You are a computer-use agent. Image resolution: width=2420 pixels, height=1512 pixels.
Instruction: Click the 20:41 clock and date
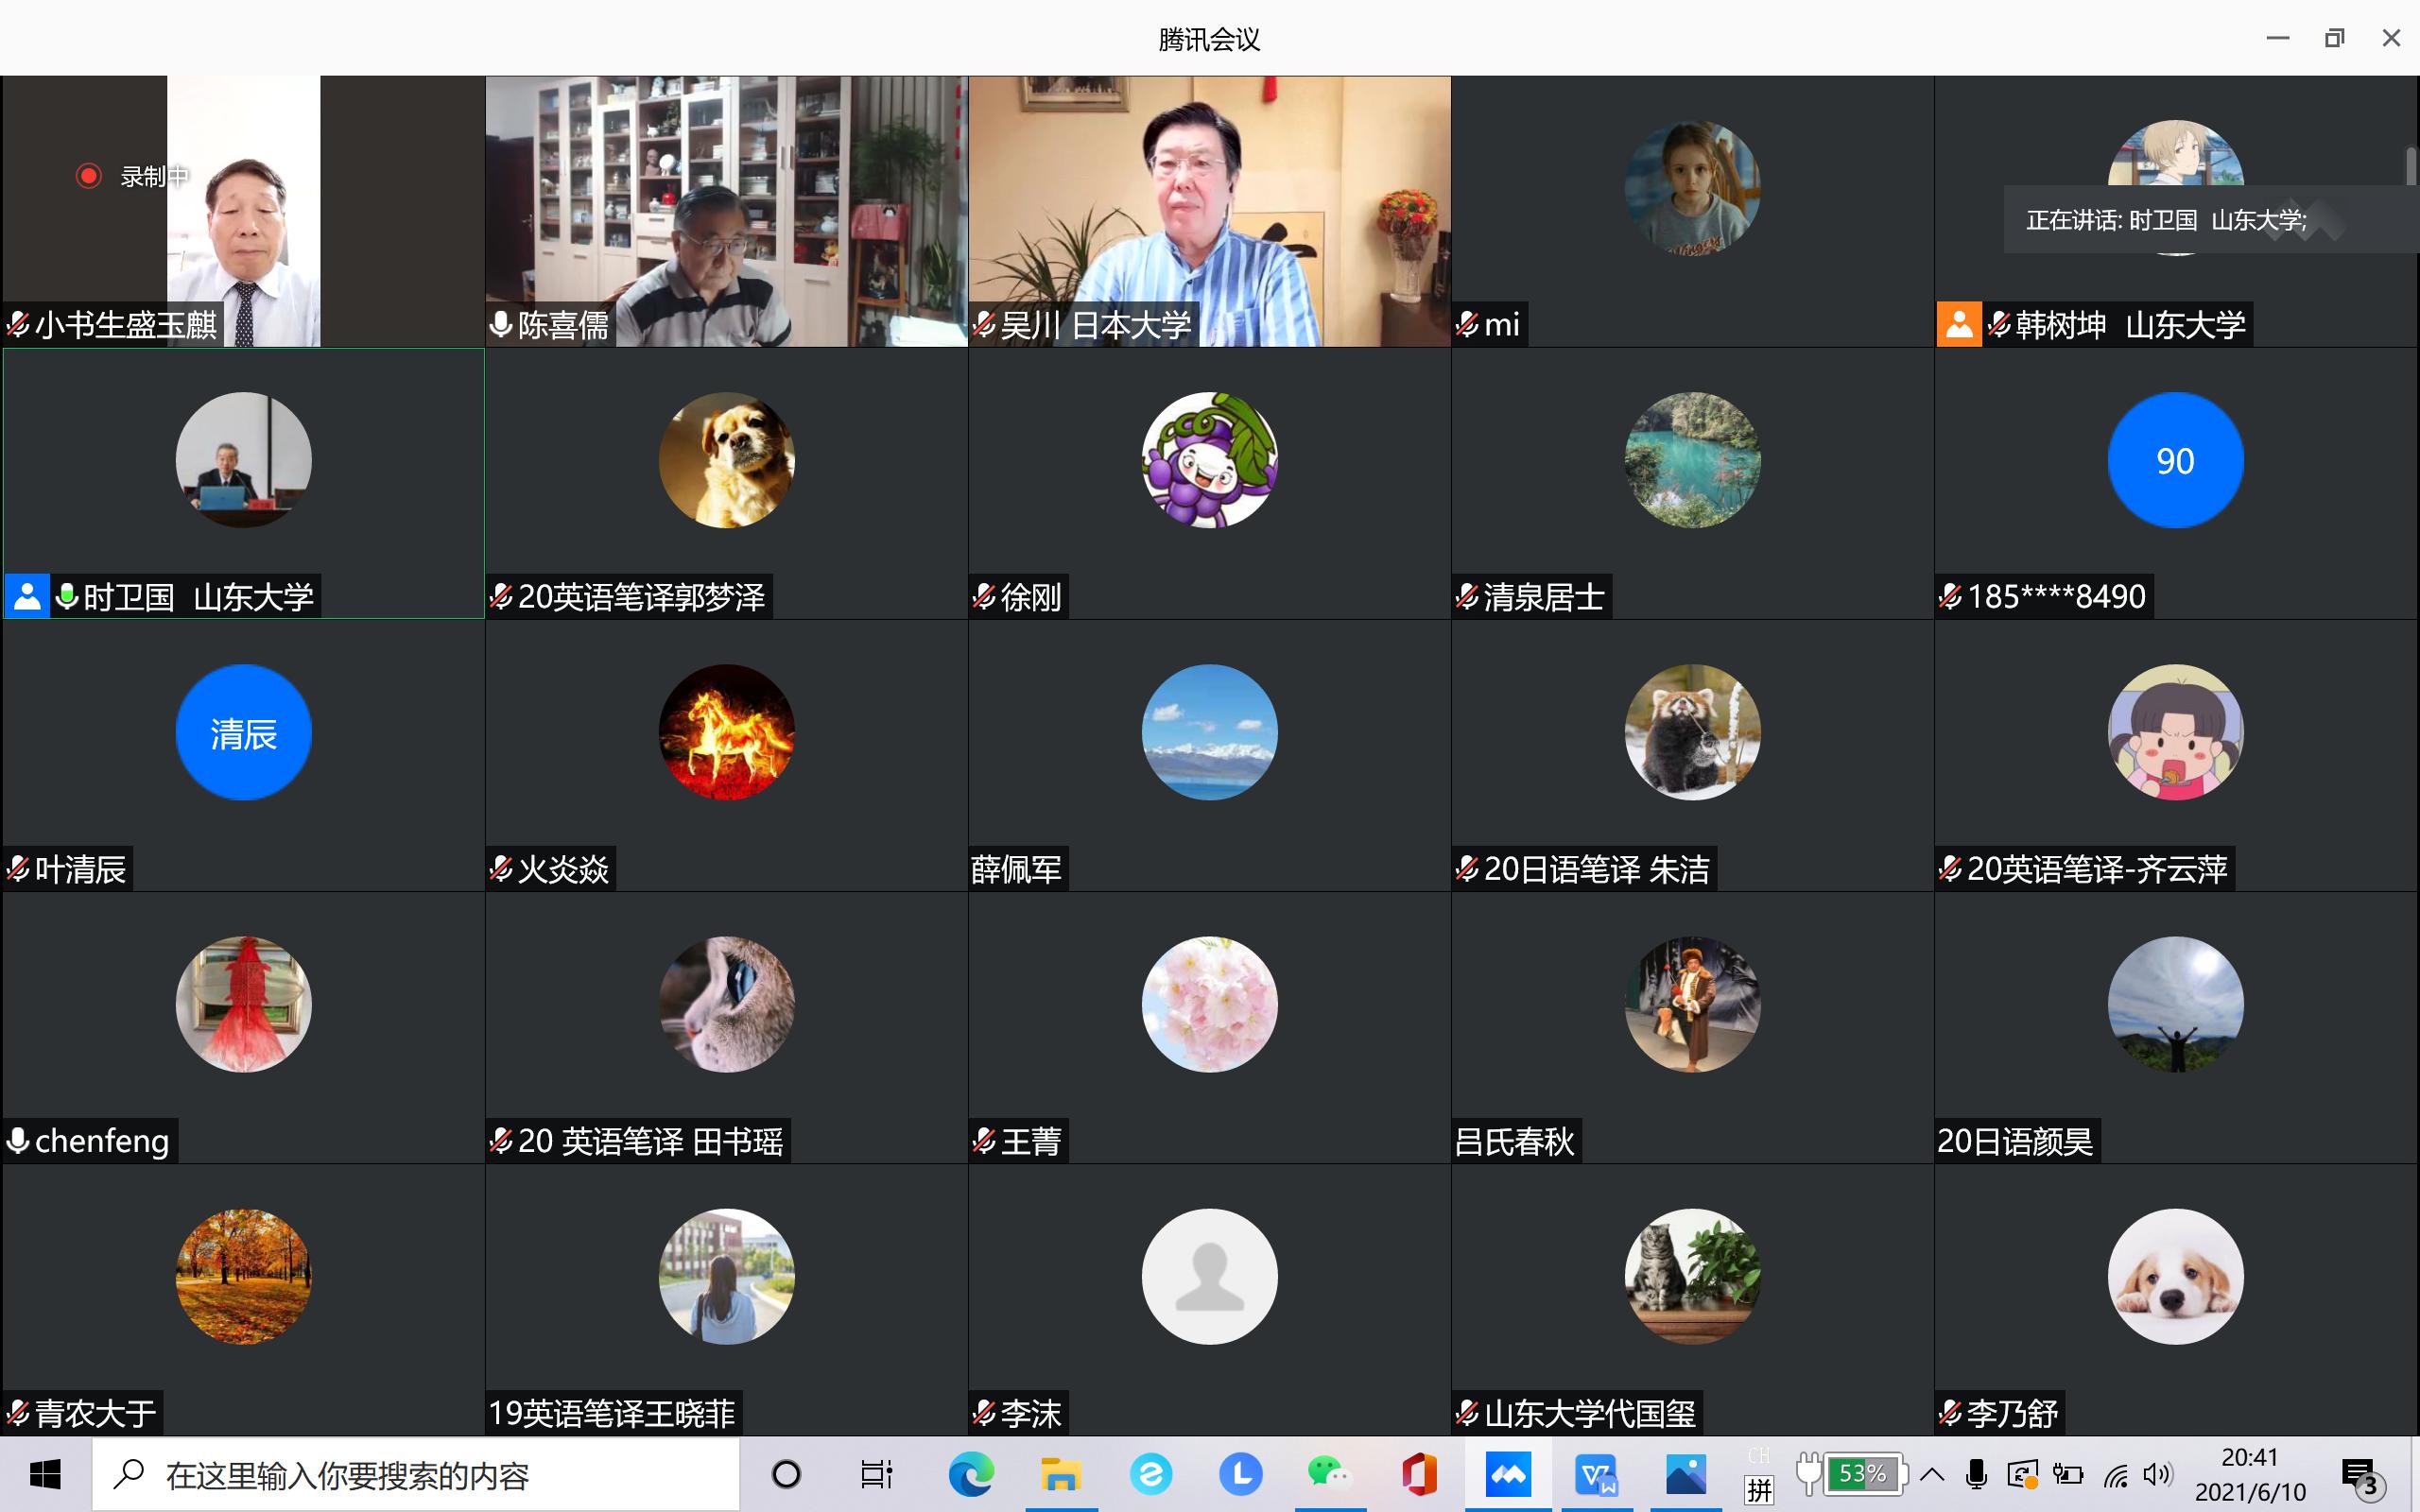pos(2250,1475)
